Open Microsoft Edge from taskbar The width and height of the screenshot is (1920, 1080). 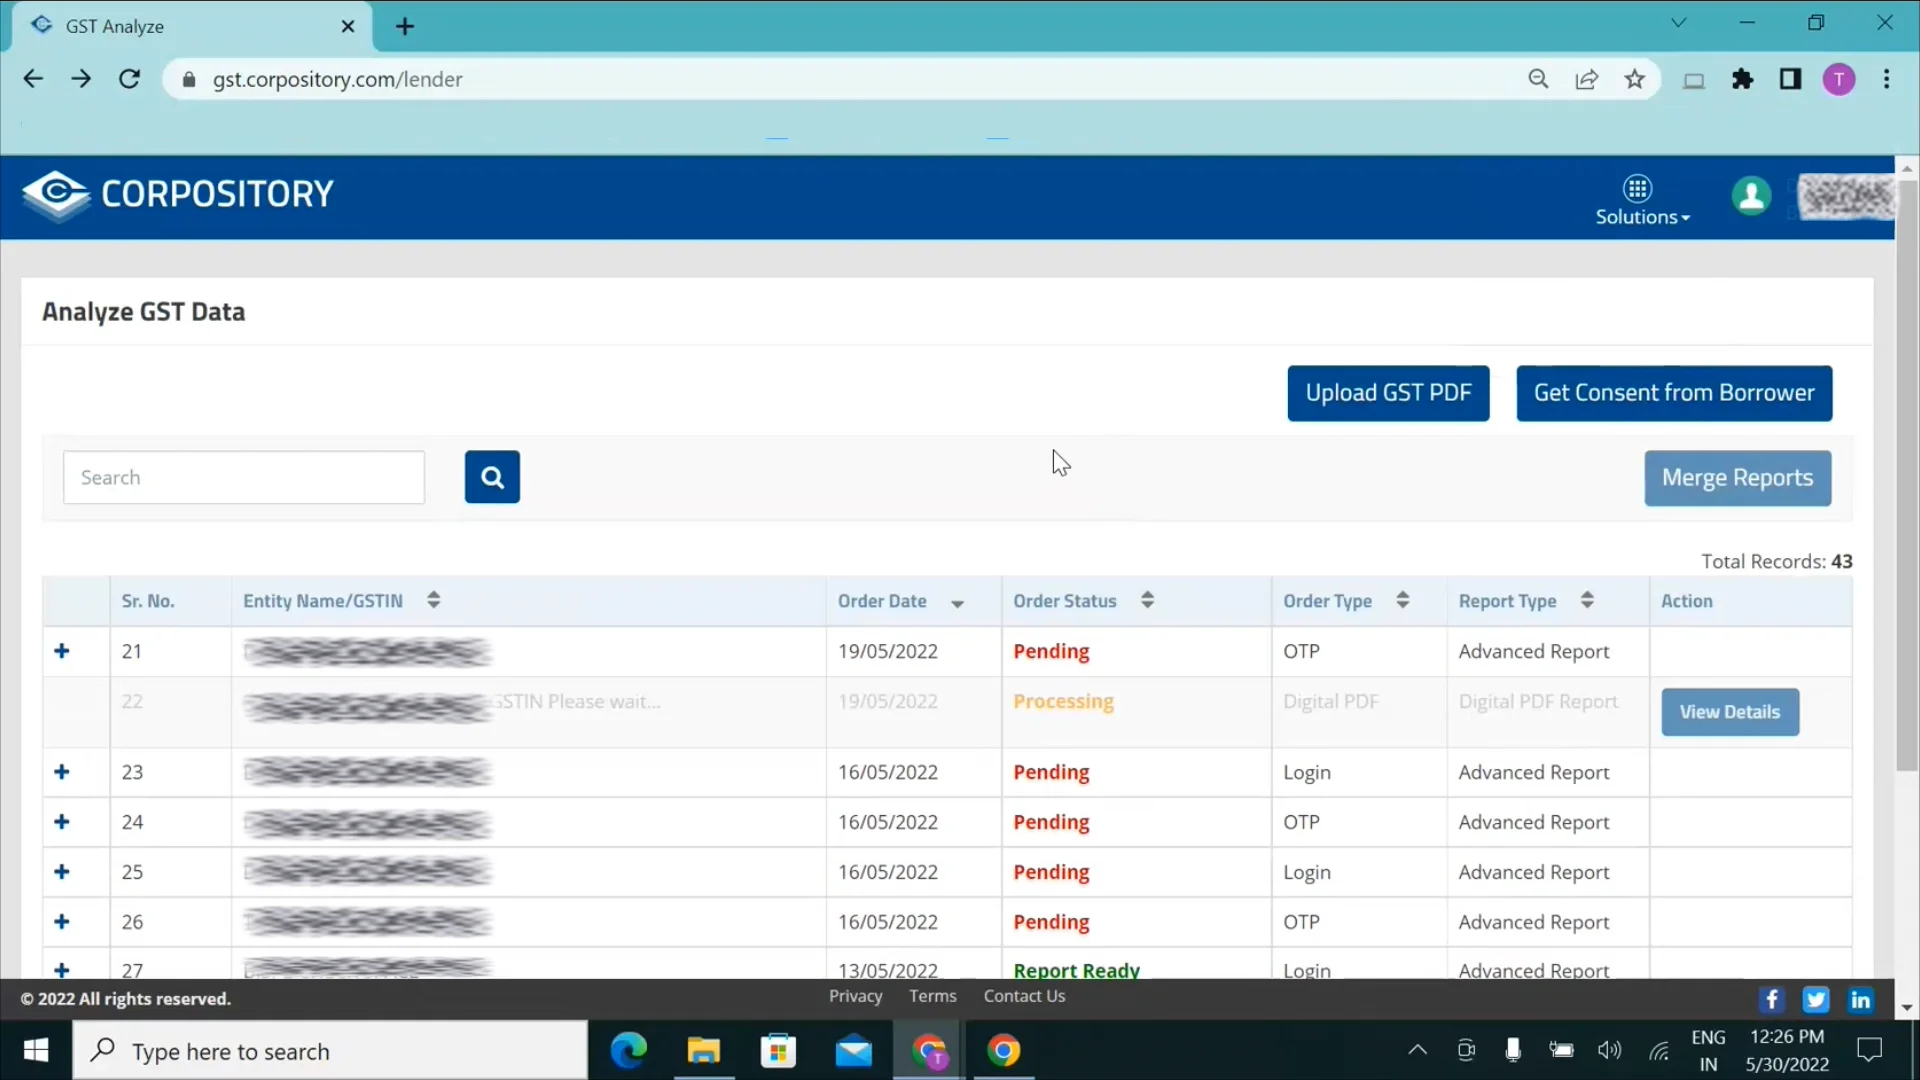[629, 1051]
